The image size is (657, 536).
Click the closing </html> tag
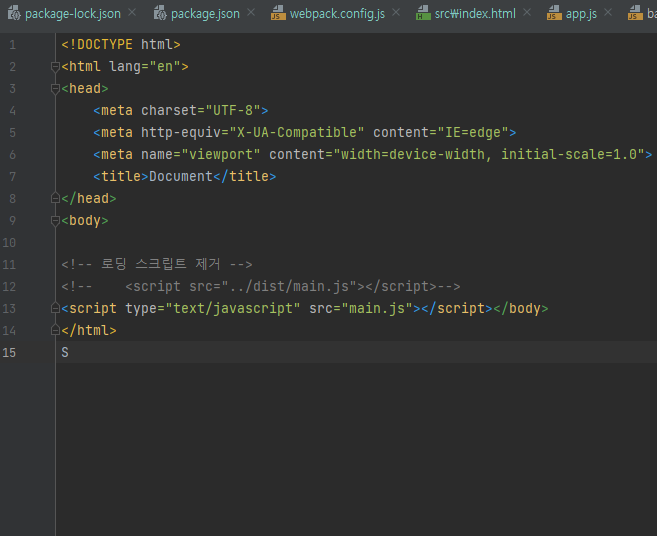click(x=88, y=330)
